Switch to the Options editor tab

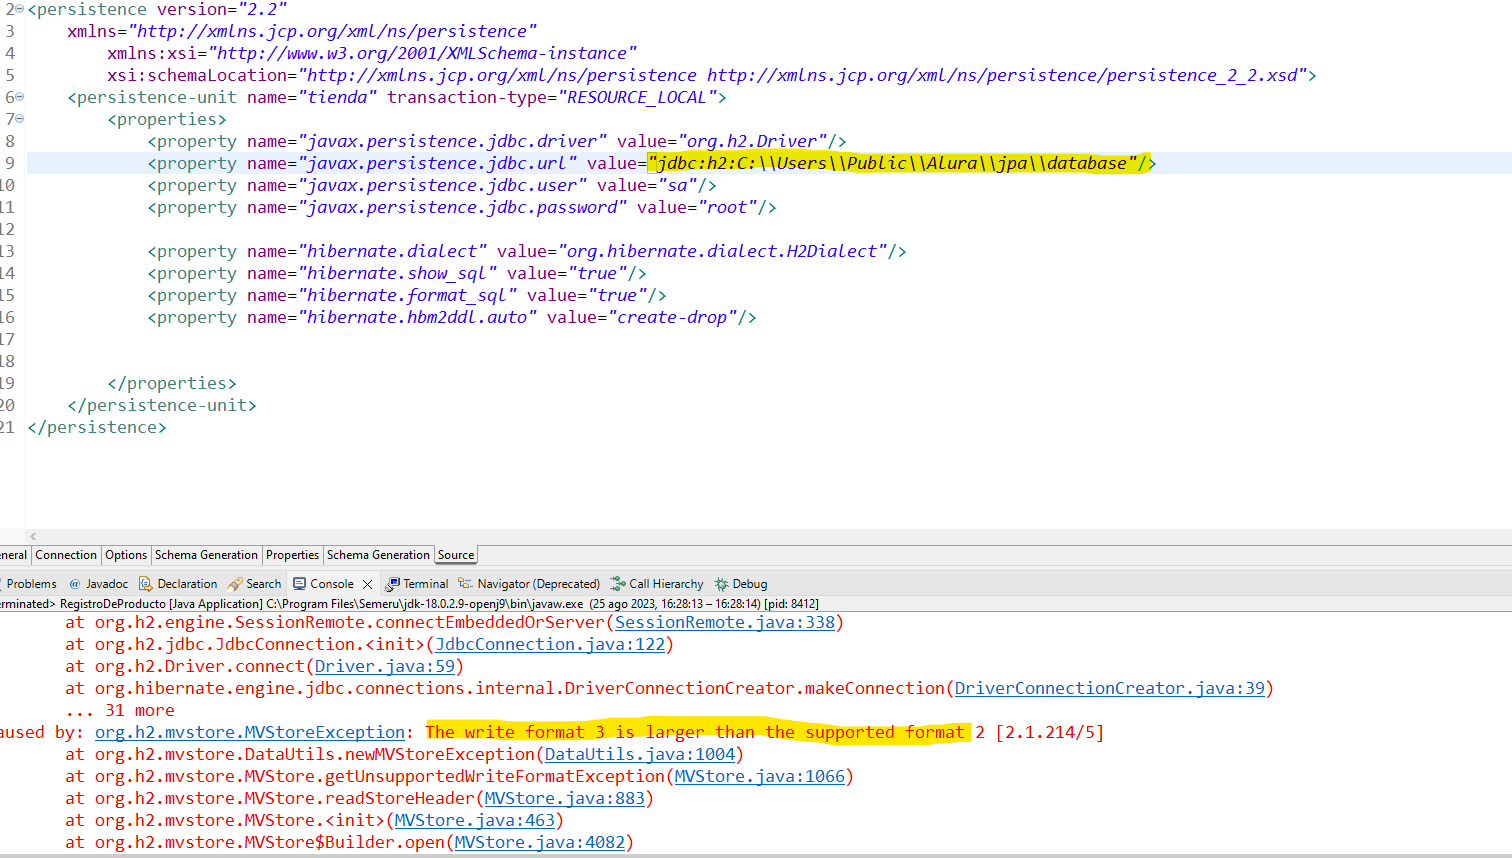126,555
